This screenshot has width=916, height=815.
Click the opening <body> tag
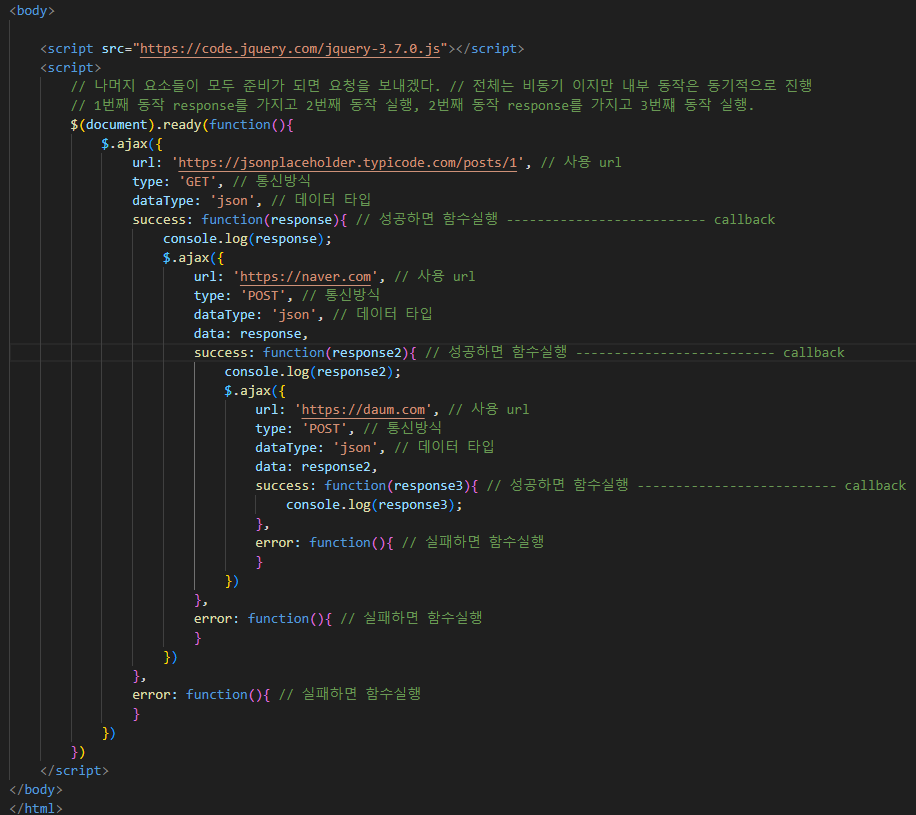(32, 11)
